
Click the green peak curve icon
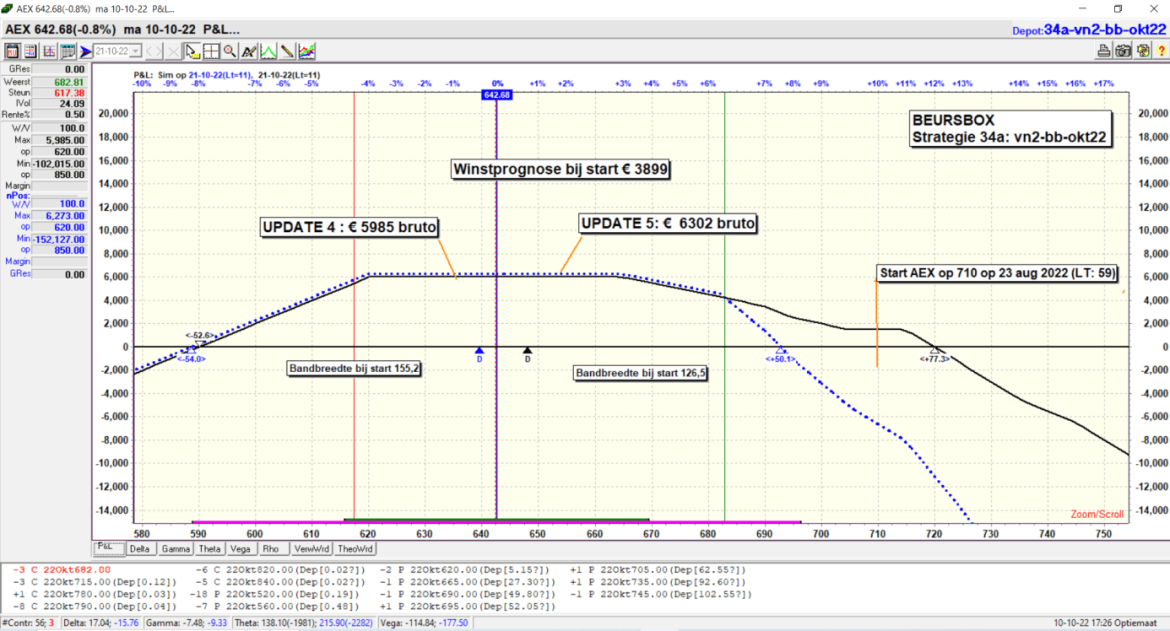coord(268,51)
